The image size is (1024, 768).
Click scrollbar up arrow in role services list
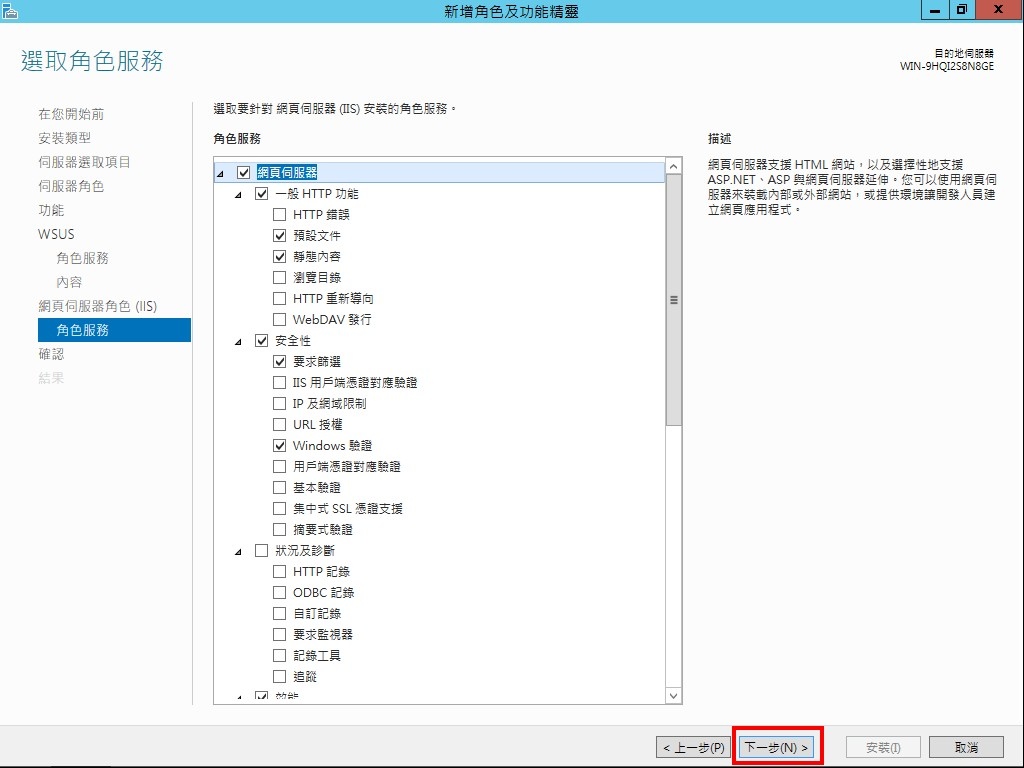tap(674, 166)
